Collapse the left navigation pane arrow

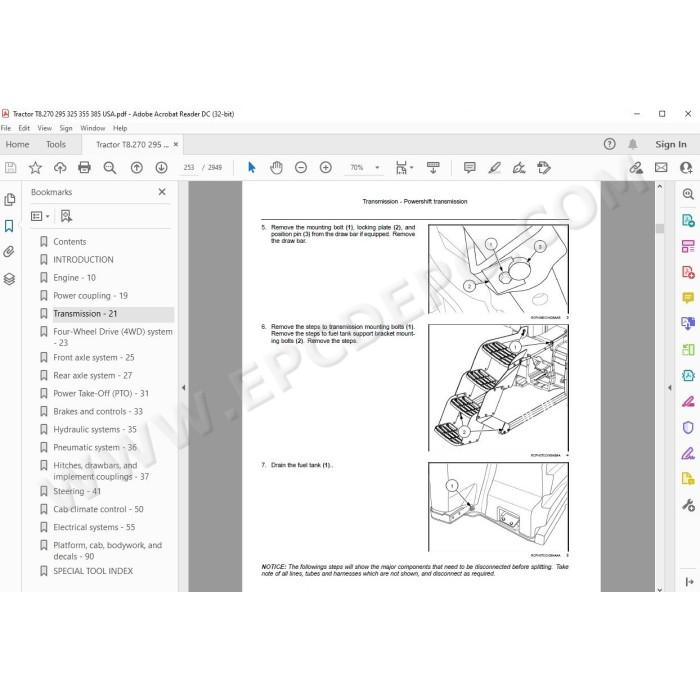(183, 388)
